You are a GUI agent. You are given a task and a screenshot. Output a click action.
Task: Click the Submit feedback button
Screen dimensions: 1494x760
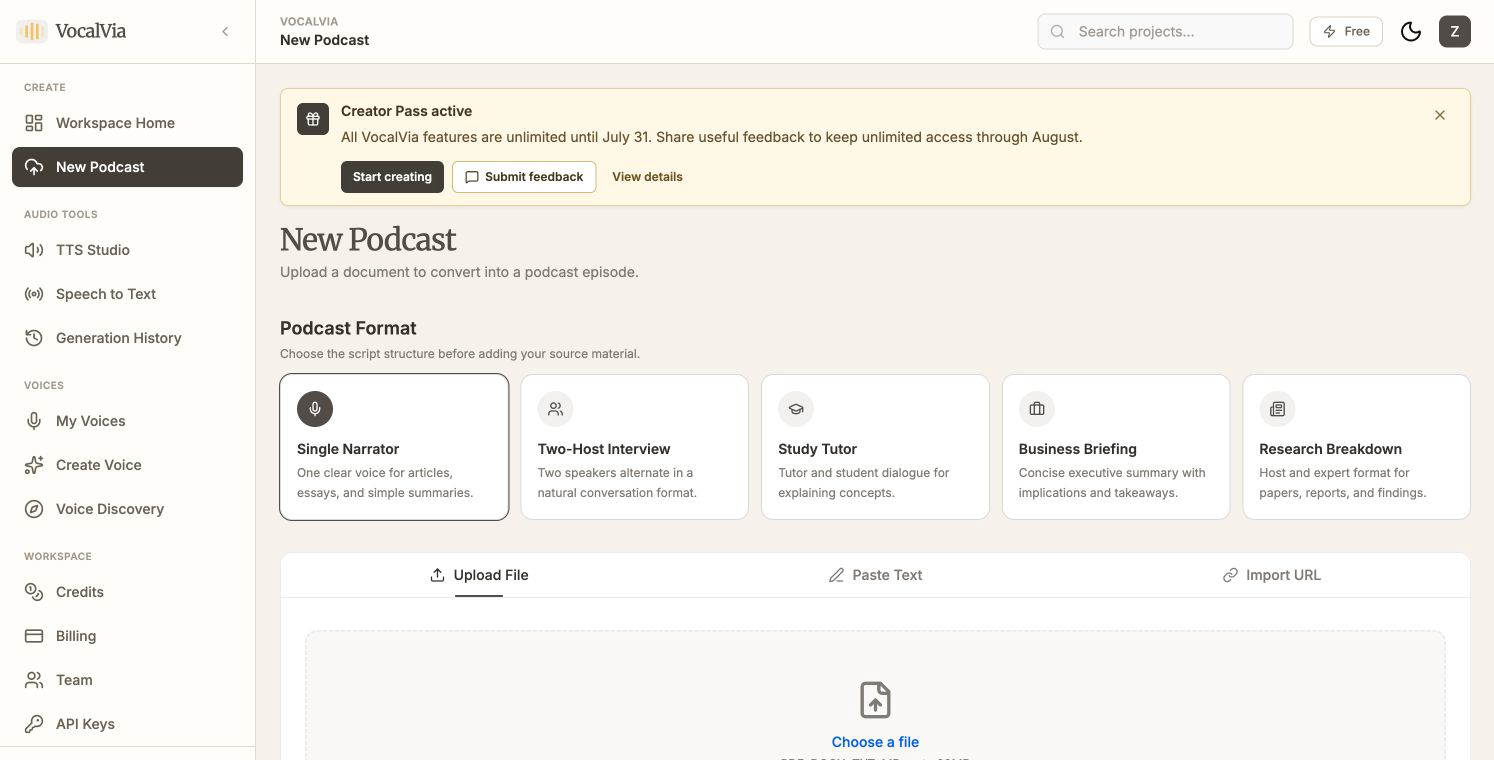pos(524,177)
